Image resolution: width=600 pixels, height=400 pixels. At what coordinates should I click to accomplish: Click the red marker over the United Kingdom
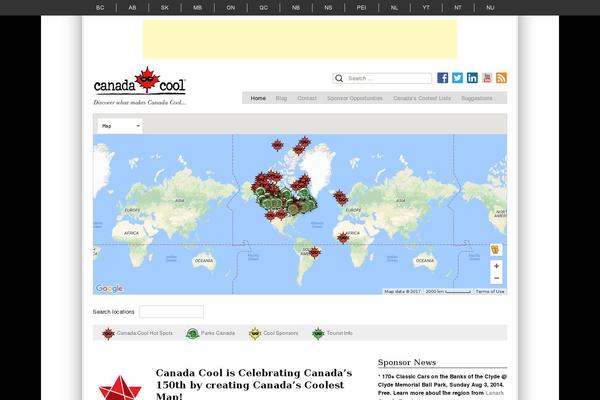(x=340, y=197)
